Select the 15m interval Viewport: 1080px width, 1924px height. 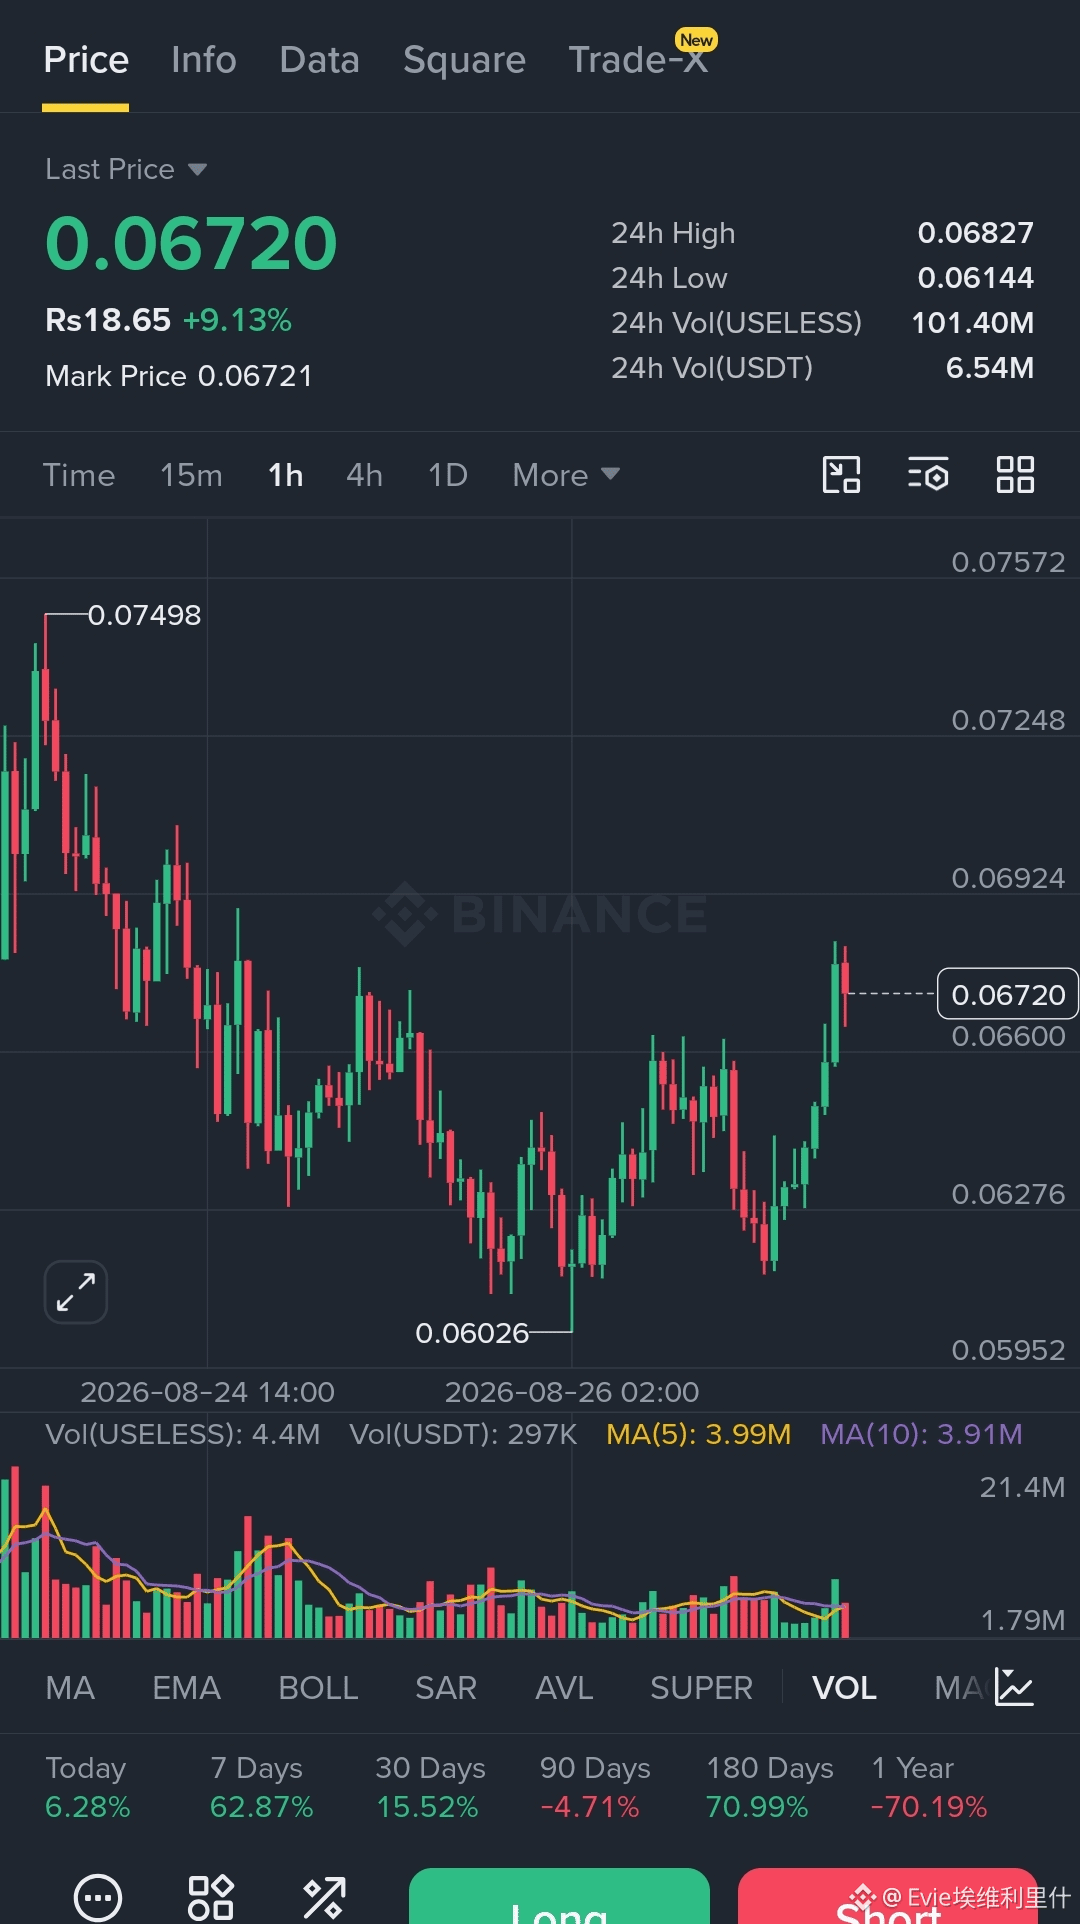[x=191, y=475]
